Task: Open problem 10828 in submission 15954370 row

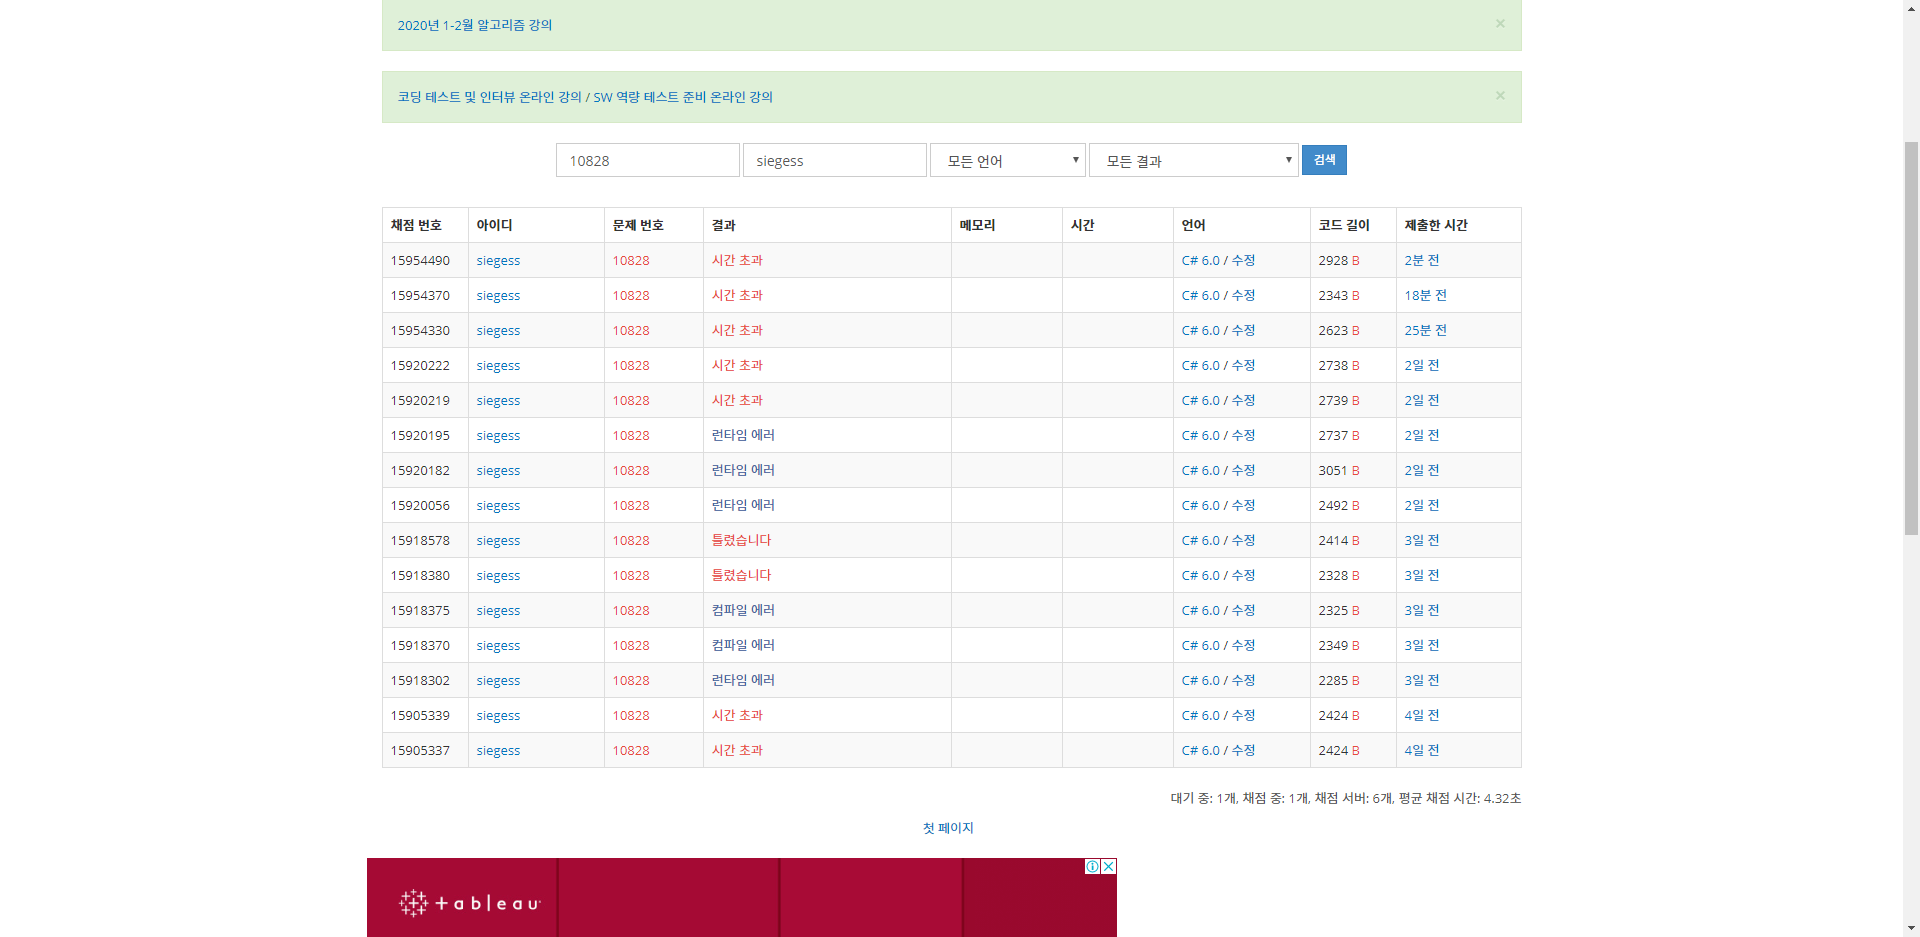Action: 631,295
